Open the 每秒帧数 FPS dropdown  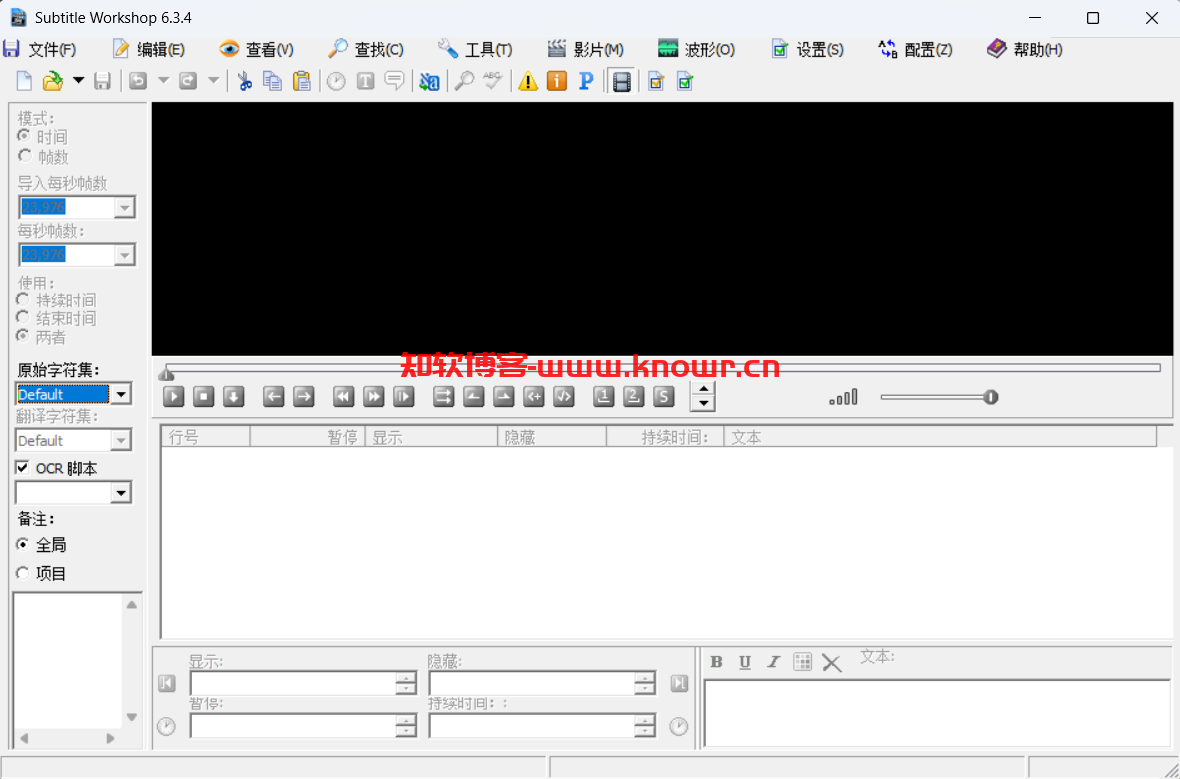click(124, 255)
